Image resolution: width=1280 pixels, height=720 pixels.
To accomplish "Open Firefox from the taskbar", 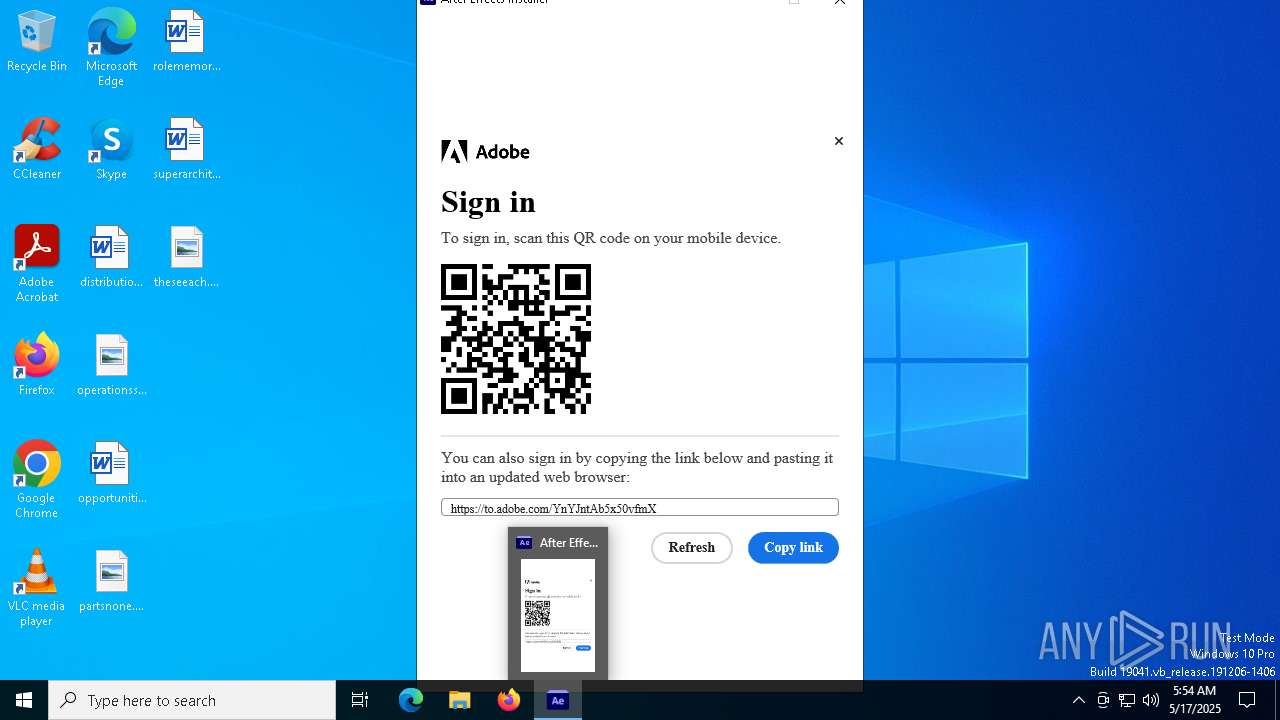I will click(509, 700).
